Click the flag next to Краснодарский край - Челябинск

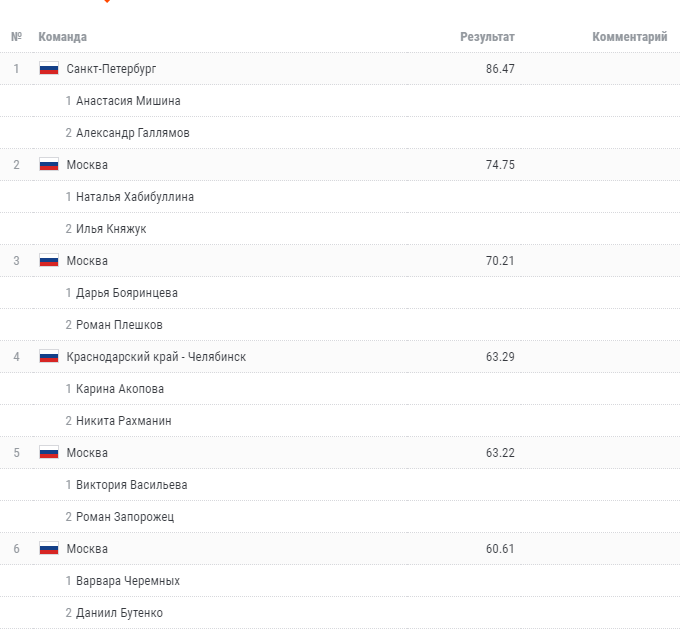49,357
